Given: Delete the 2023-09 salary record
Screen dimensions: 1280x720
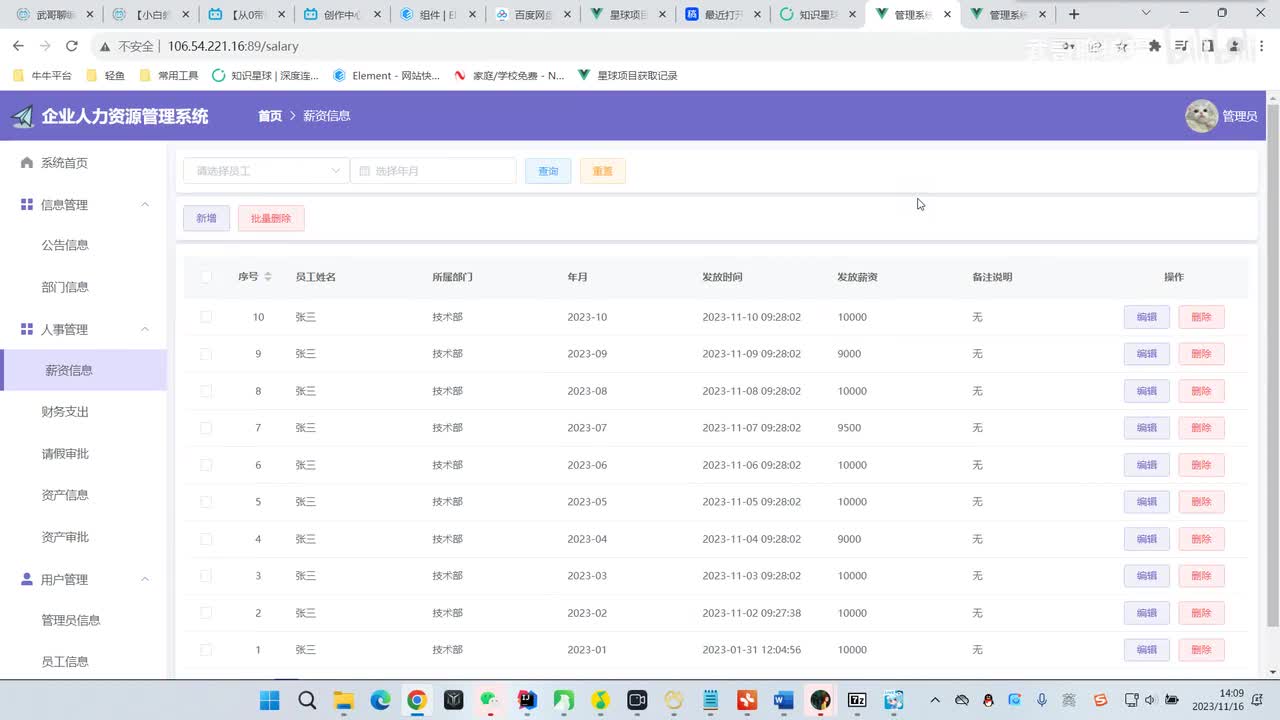Looking at the screenshot, I should 1201,354.
